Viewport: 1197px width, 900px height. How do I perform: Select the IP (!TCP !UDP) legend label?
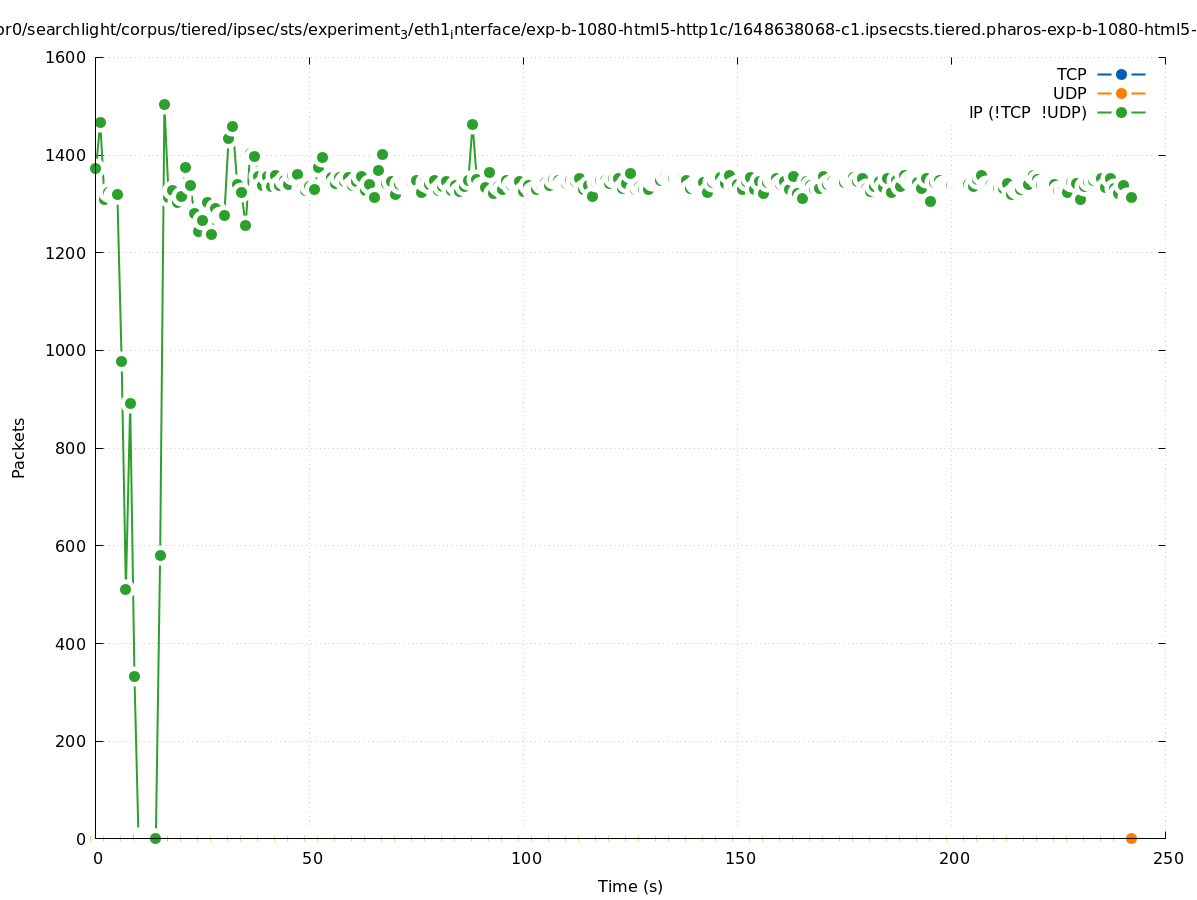(x=1027, y=112)
